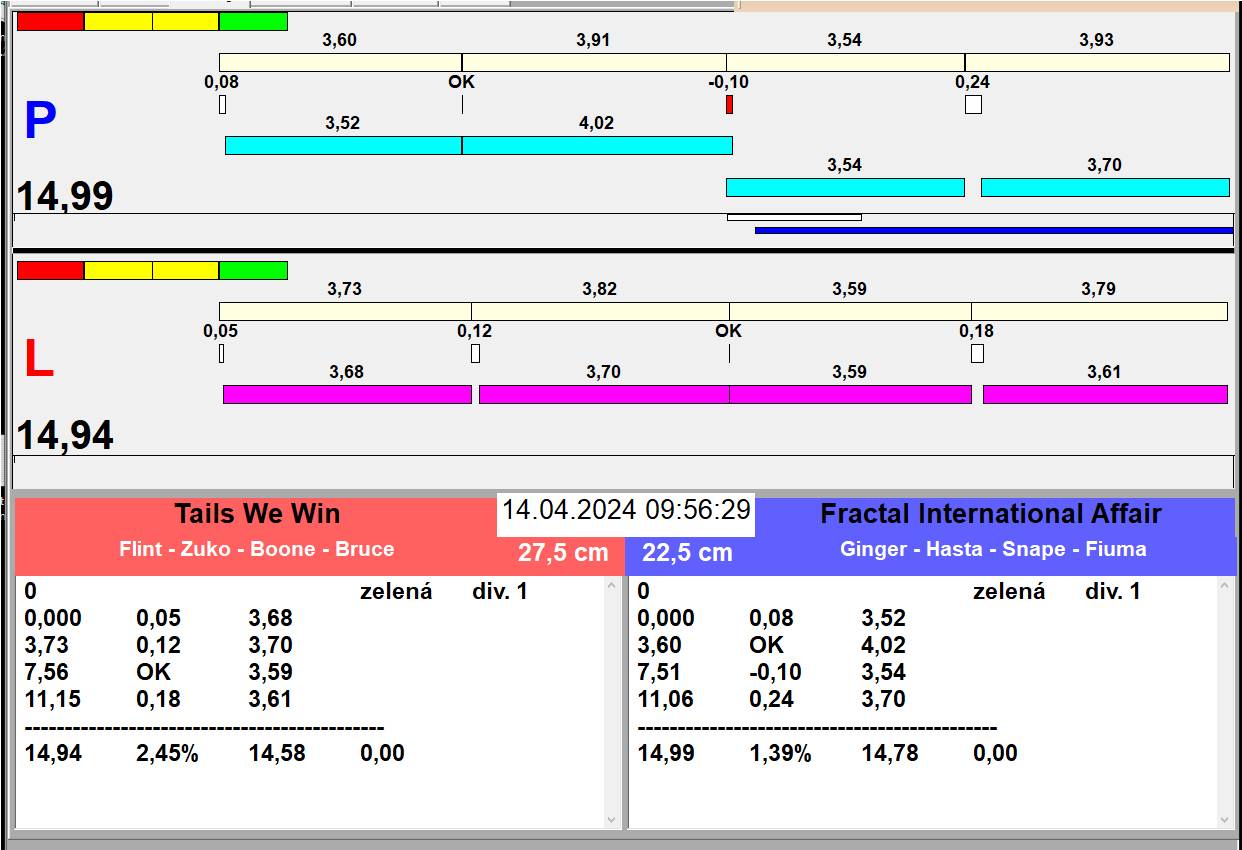The width and height of the screenshot is (1242, 850).
Task: Click the 0,08 start value in lane P
Action: coord(221,83)
